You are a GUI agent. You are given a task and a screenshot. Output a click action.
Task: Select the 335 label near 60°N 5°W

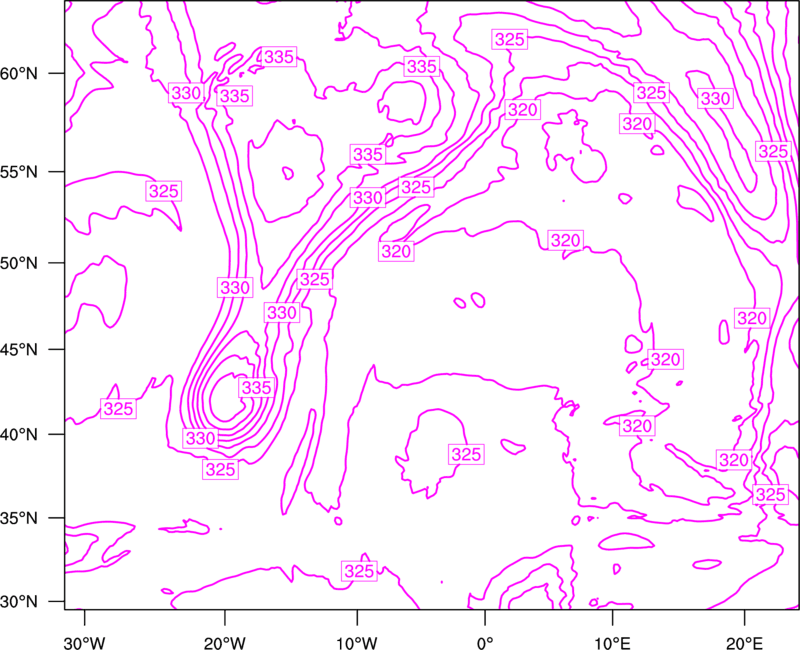point(421,67)
